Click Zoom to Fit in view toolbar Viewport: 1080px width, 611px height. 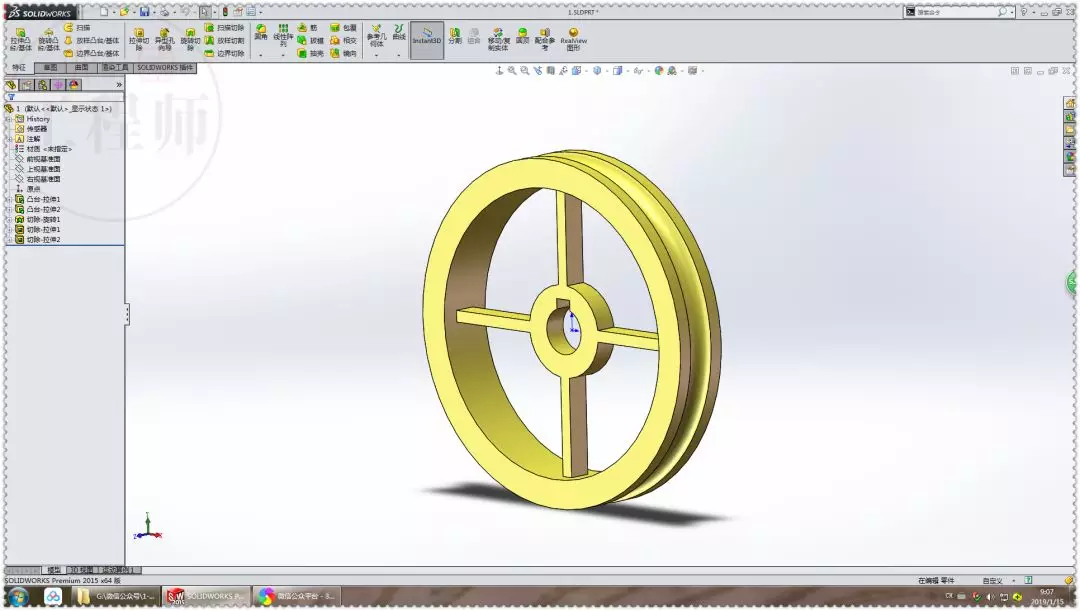pos(512,70)
